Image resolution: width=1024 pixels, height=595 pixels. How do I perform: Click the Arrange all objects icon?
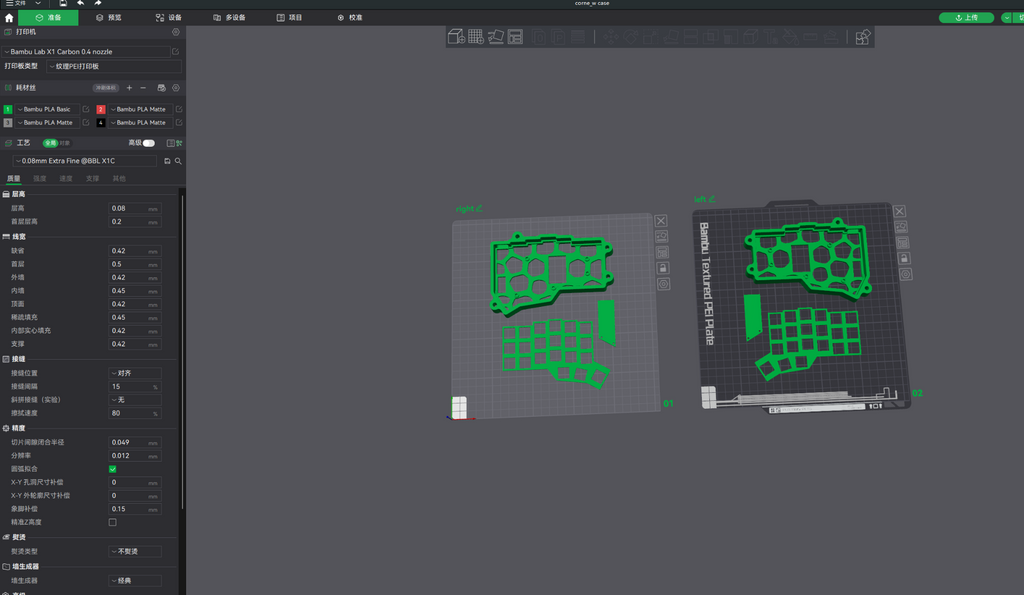click(x=515, y=37)
